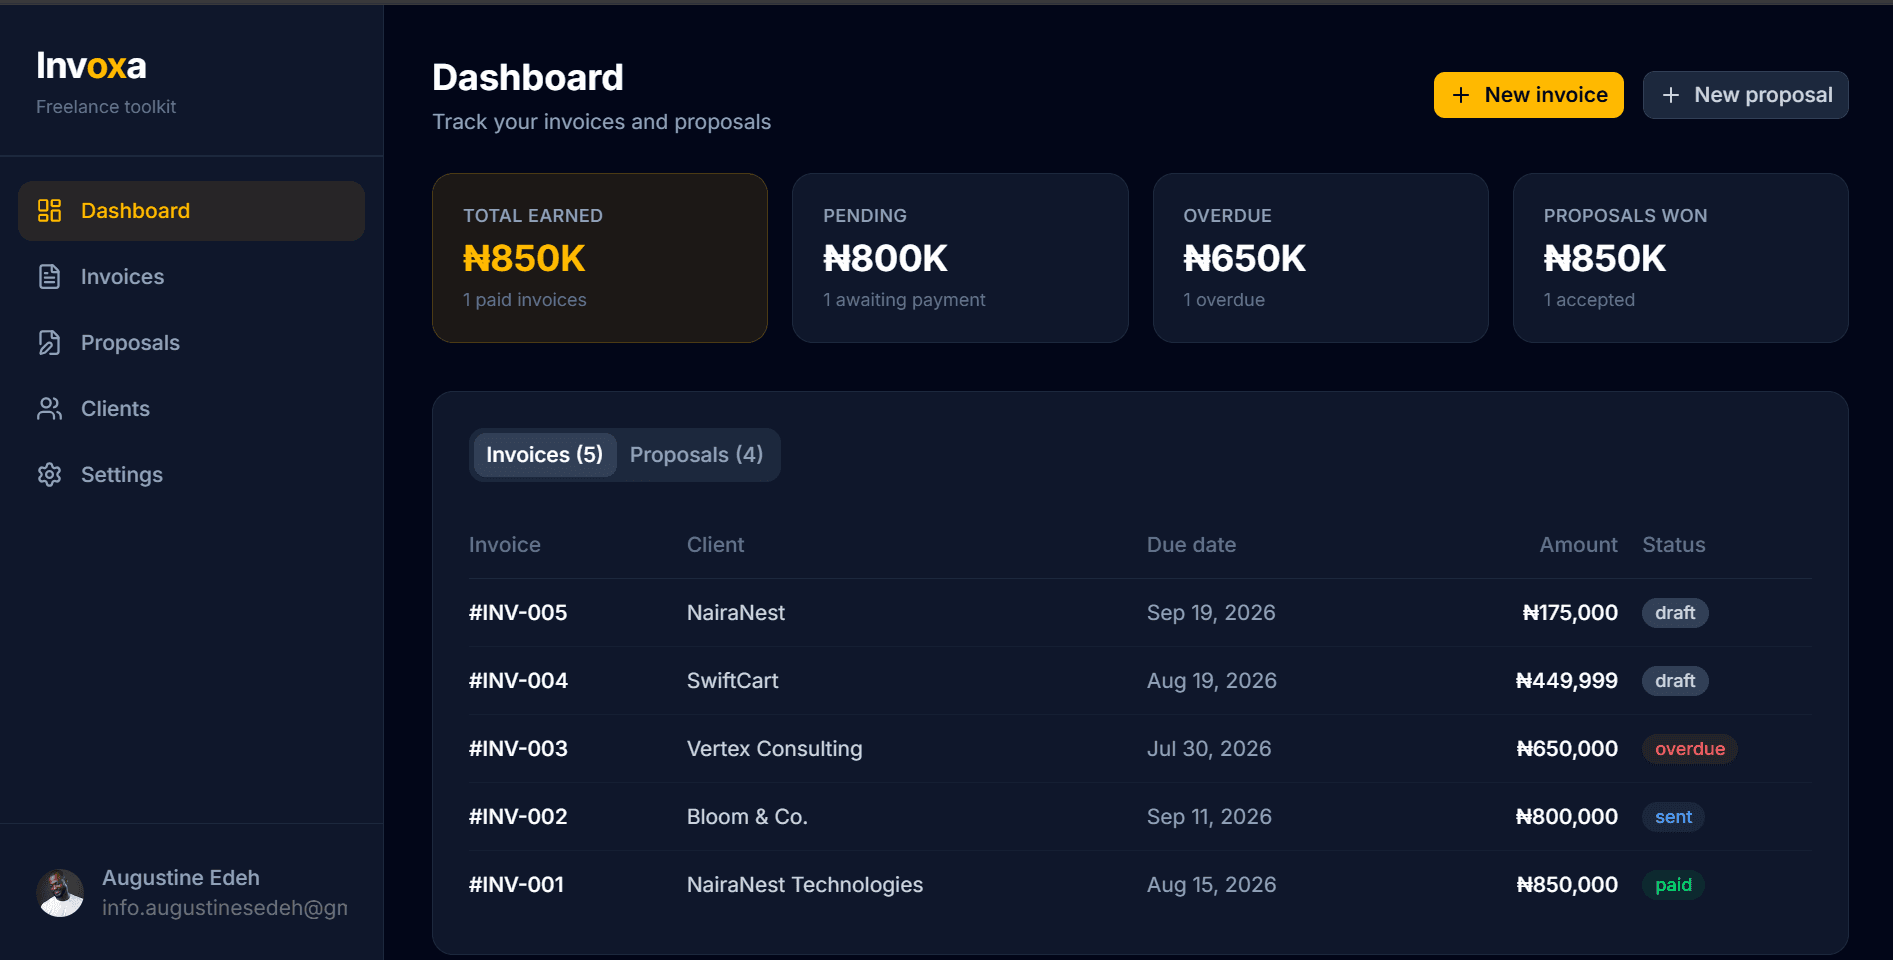
Task: Click the Clients people icon
Action: point(50,408)
